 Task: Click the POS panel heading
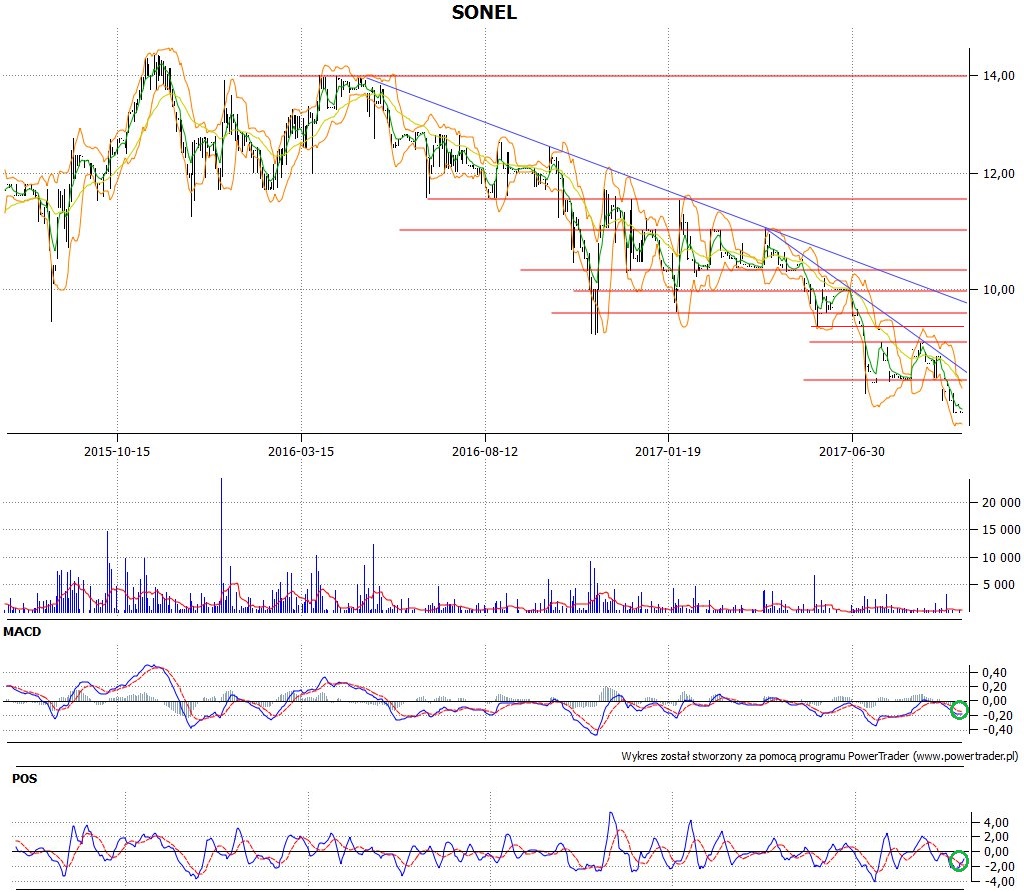point(25,778)
